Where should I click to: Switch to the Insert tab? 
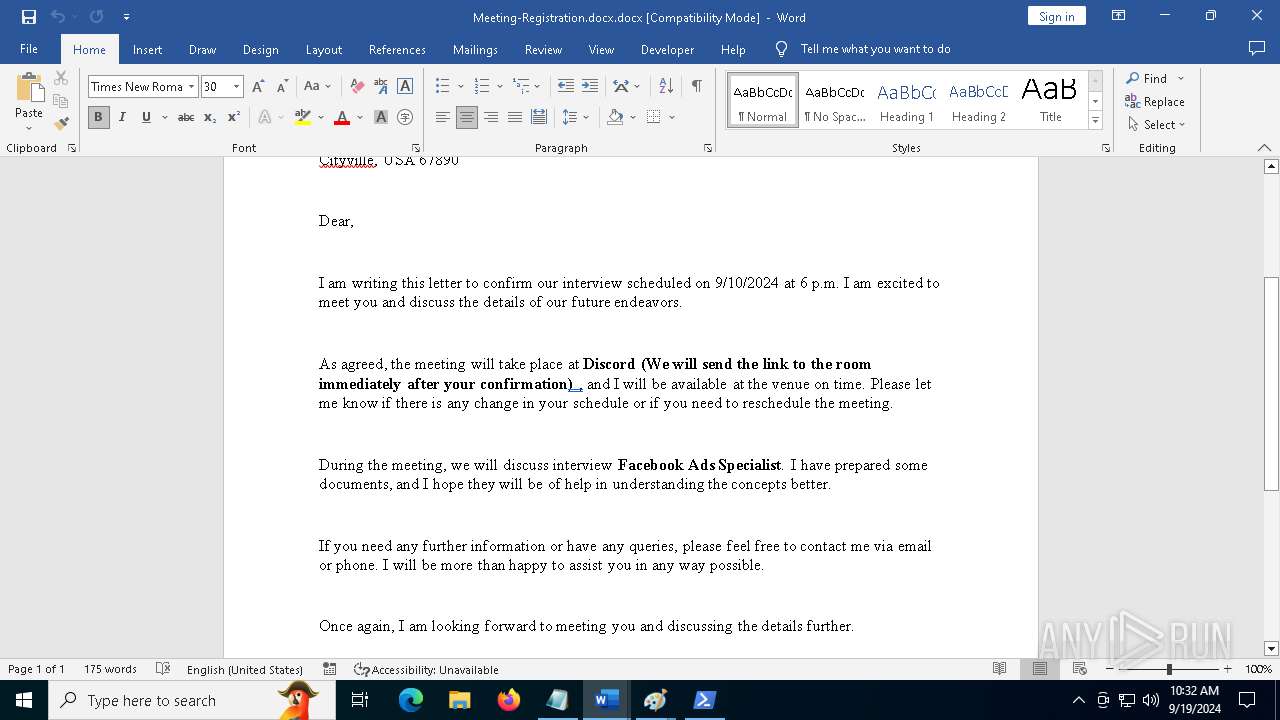[x=147, y=49]
